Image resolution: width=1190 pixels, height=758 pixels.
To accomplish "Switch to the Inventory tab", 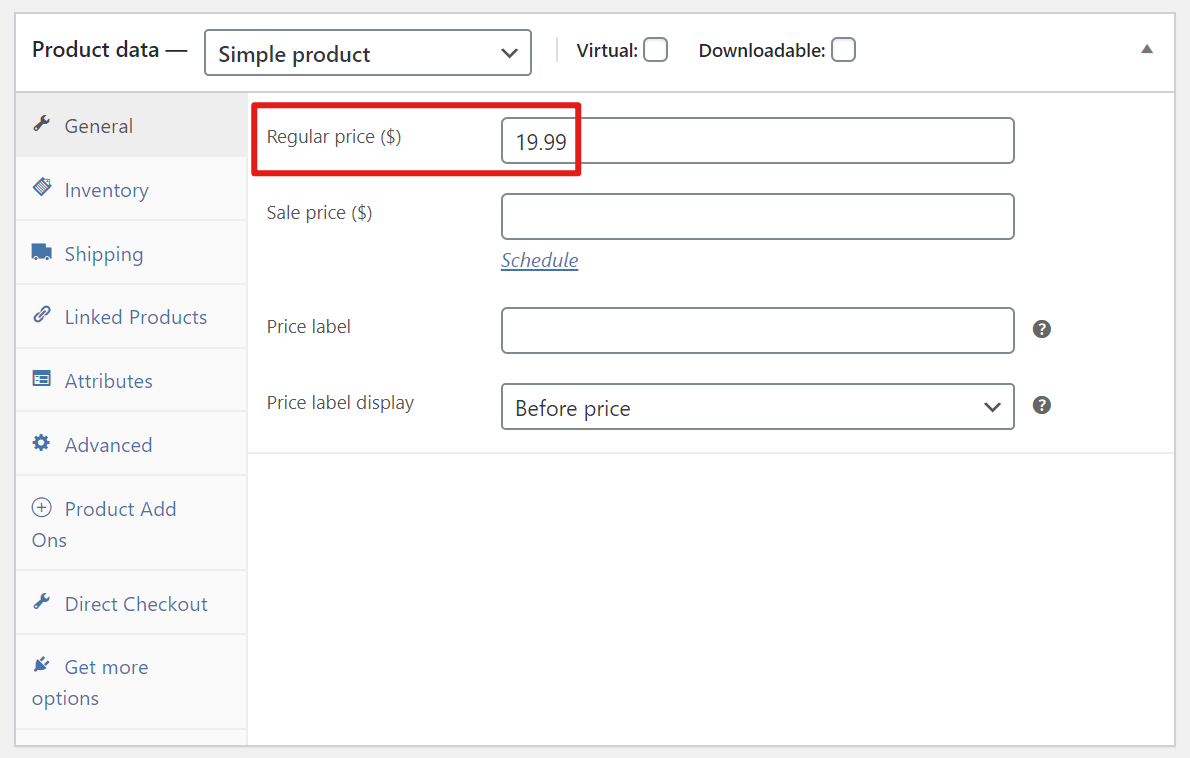I will 131,189.
